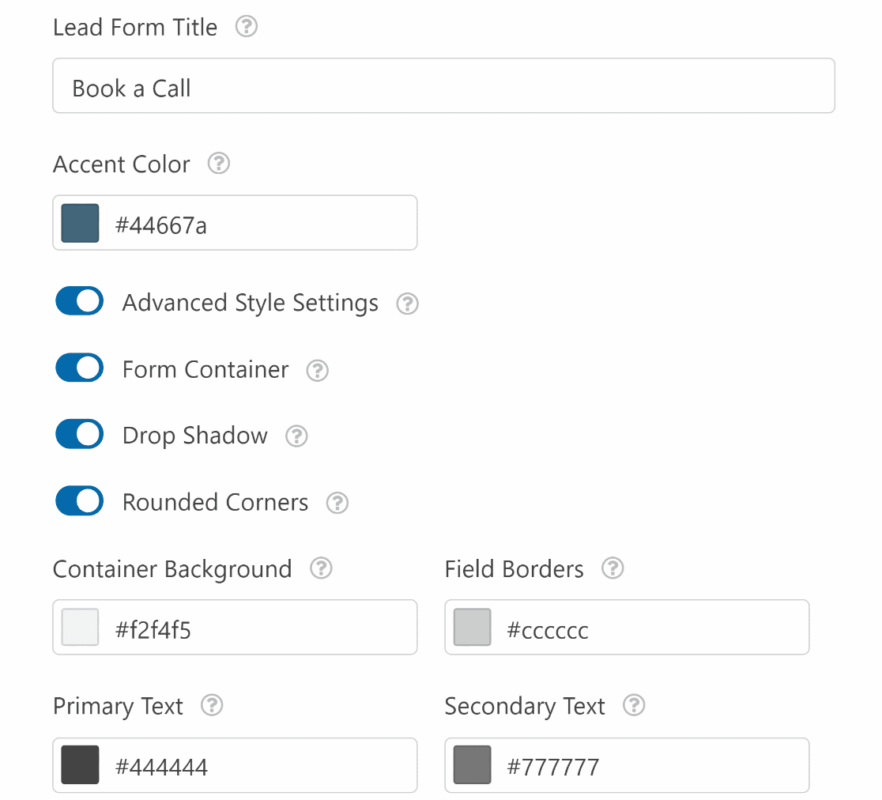Open Advanced Style Settings help tooltip icon
Screen dimensions: 882x800
pos(407,304)
